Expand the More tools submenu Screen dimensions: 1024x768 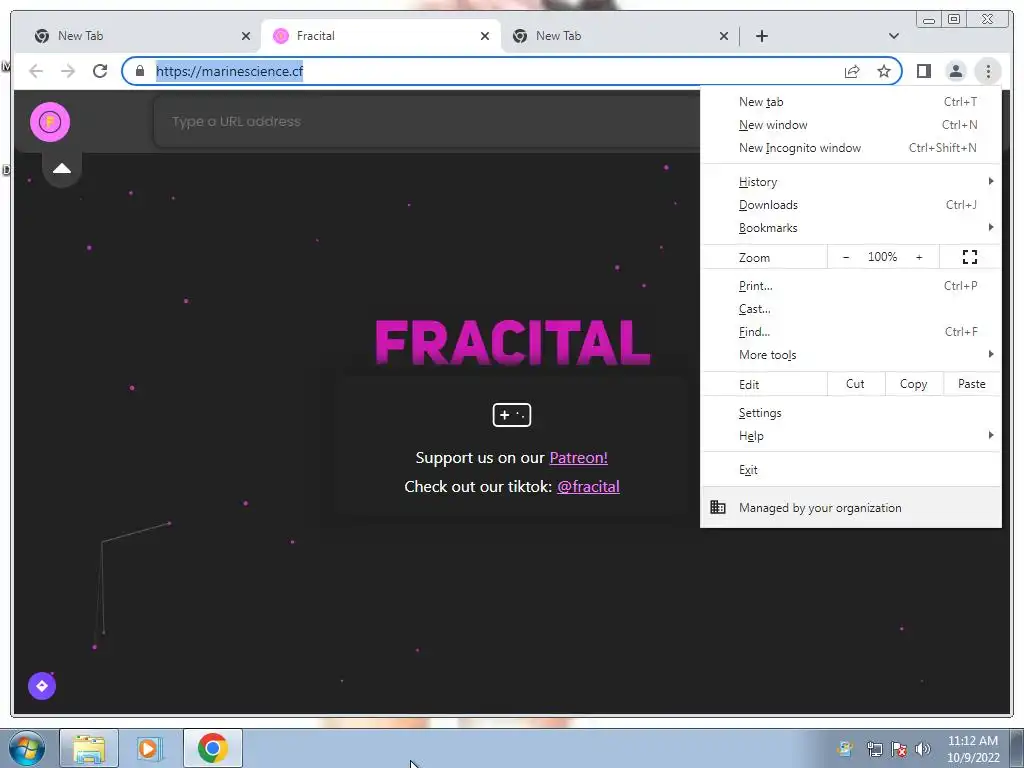(851, 355)
